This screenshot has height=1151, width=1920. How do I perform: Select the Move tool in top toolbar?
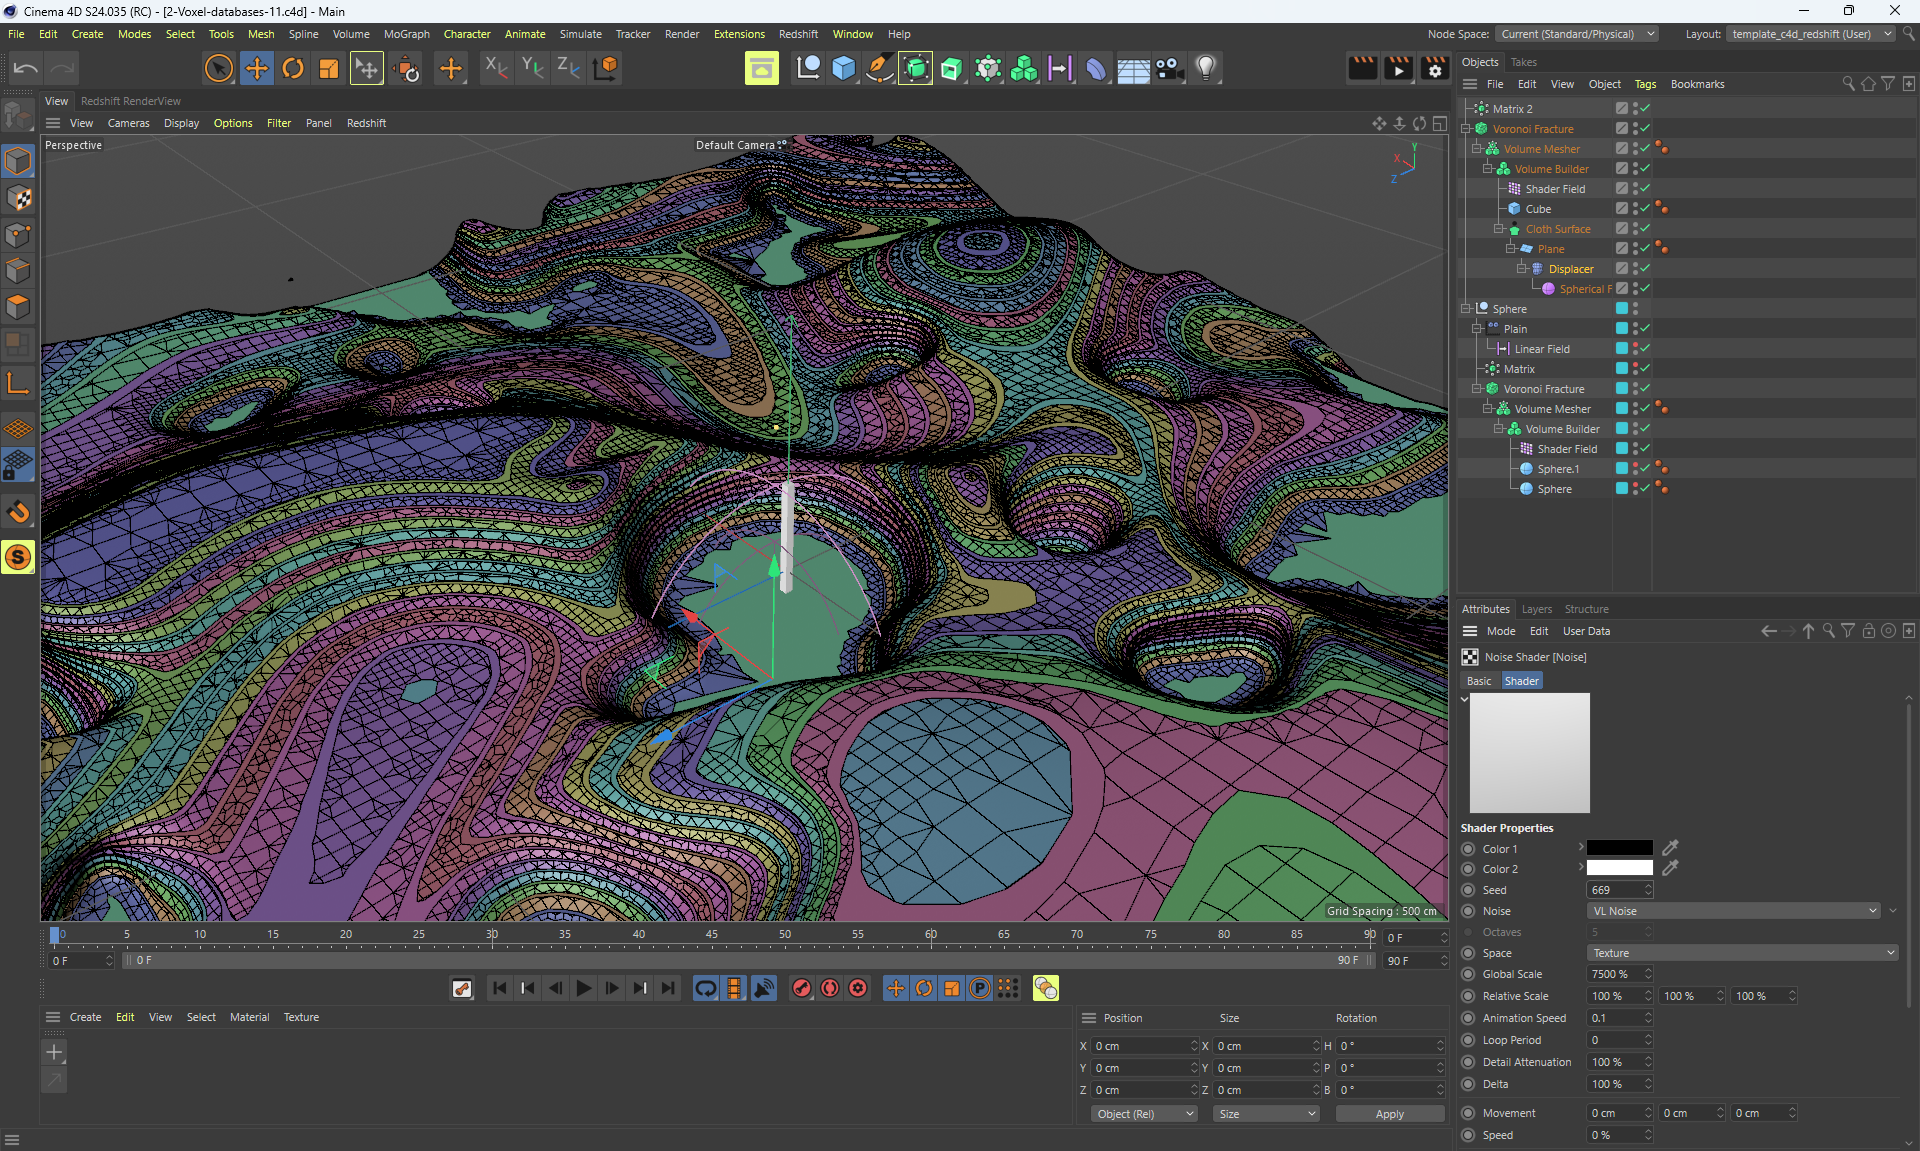point(257,68)
